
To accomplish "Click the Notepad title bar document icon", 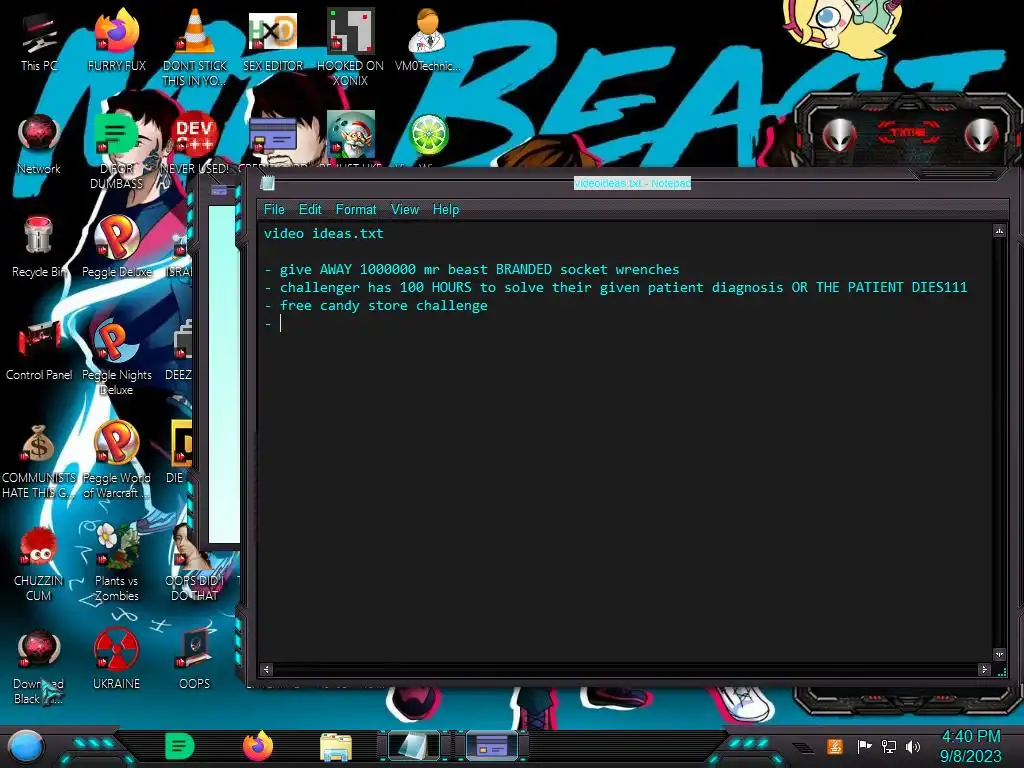I will coord(267,184).
